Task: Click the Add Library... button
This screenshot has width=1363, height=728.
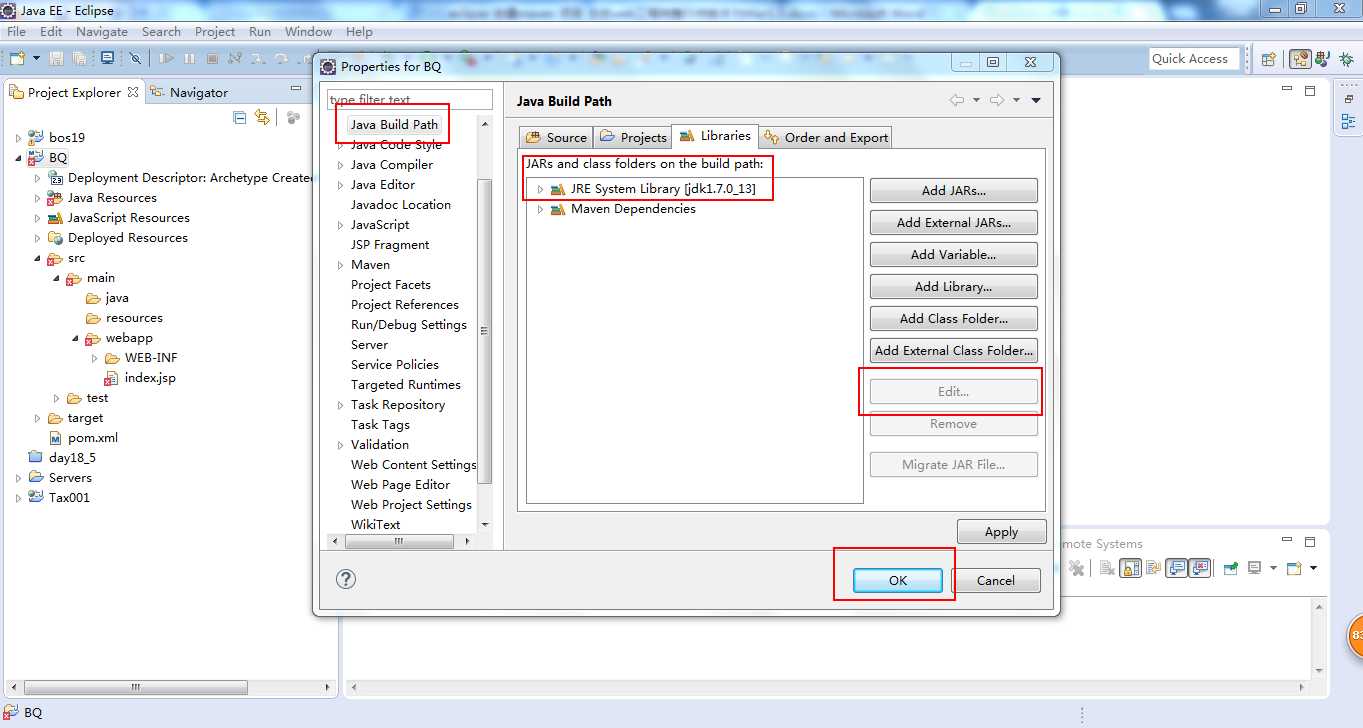Action: pyautogui.click(x=953, y=286)
